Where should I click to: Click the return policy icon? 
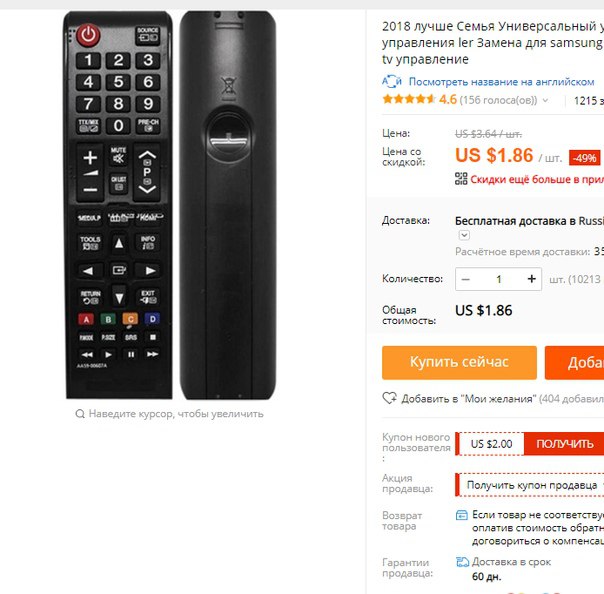(x=461, y=515)
